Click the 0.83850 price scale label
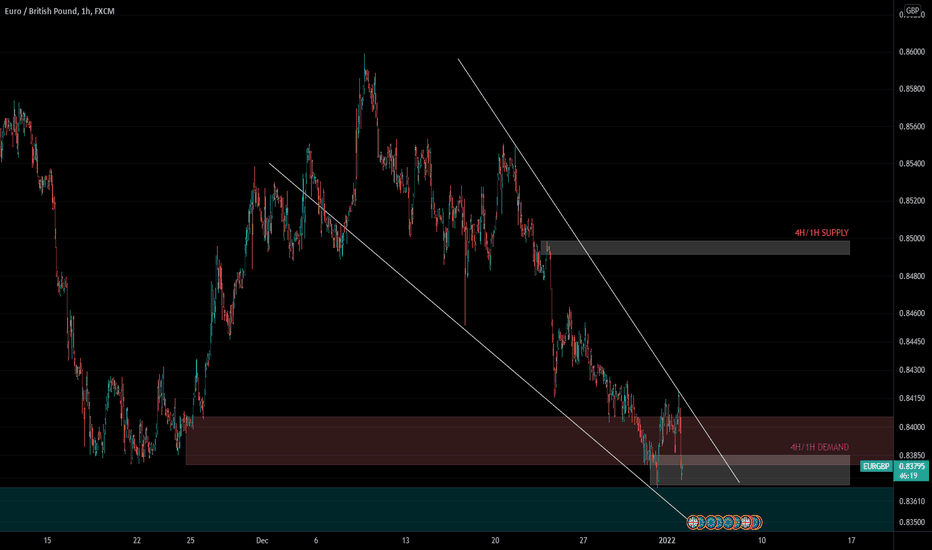 [912, 455]
